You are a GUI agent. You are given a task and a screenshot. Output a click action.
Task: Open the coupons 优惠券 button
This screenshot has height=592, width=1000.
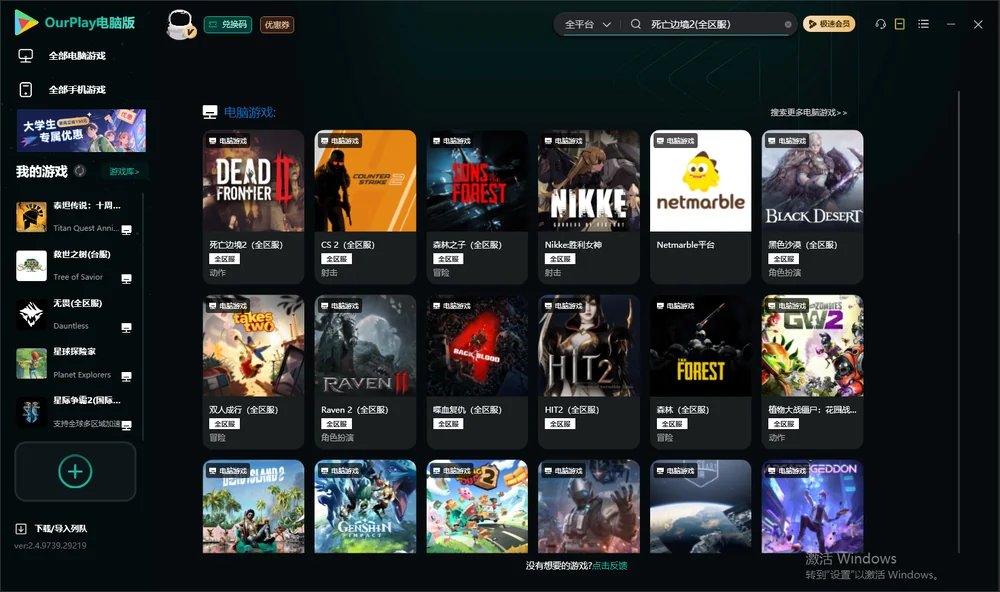pyautogui.click(x=277, y=24)
